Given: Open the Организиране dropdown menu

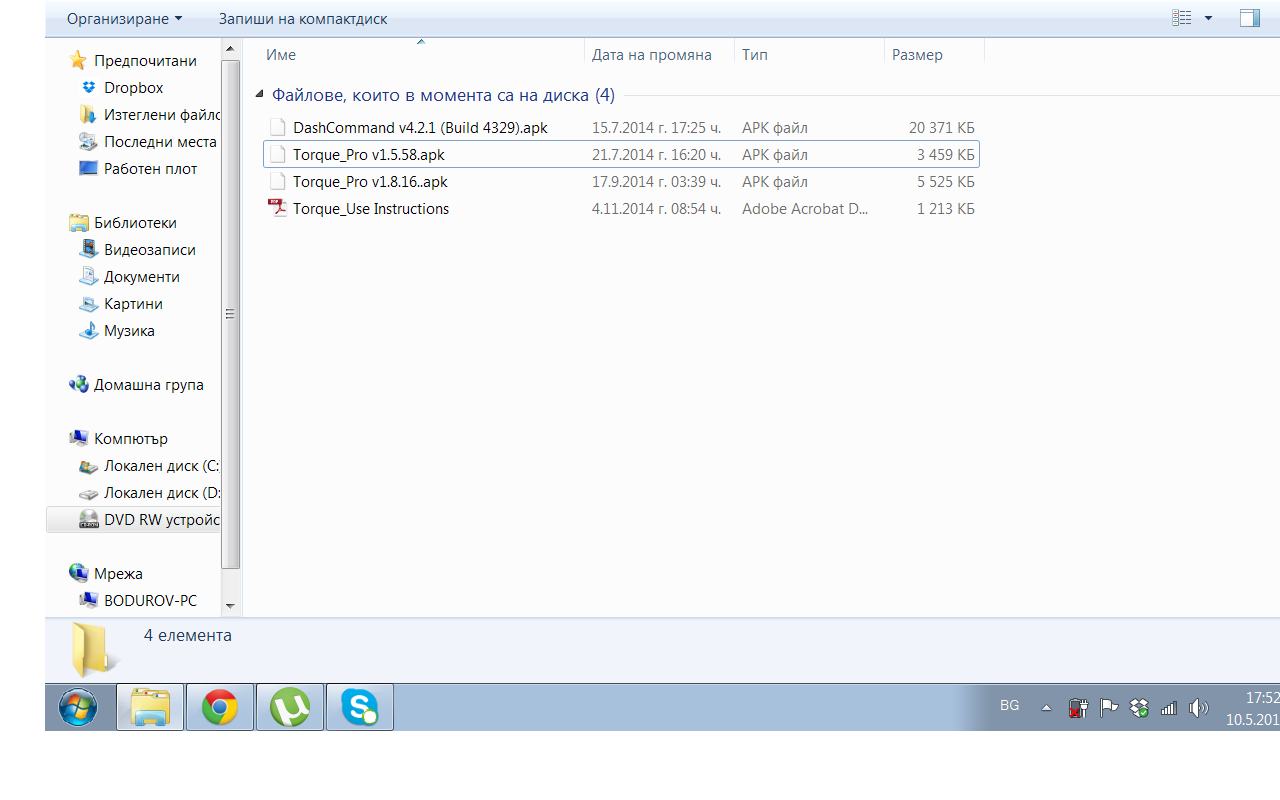Looking at the screenshot, I should pyautogui.click(x=124, y=19).
